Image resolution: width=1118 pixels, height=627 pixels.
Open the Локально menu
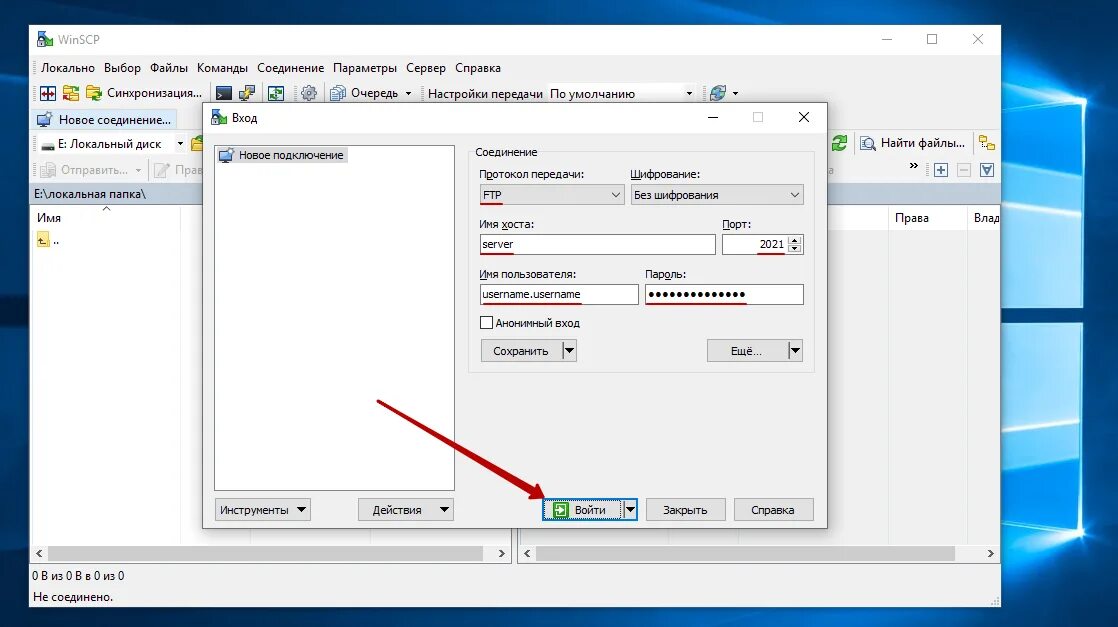(x=68, y=68)
